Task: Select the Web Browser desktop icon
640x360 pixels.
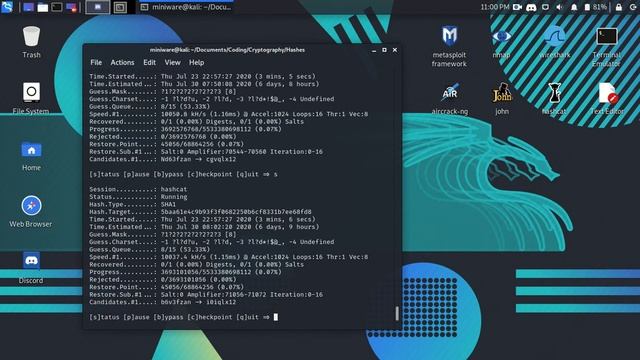Action: [31, 211]
